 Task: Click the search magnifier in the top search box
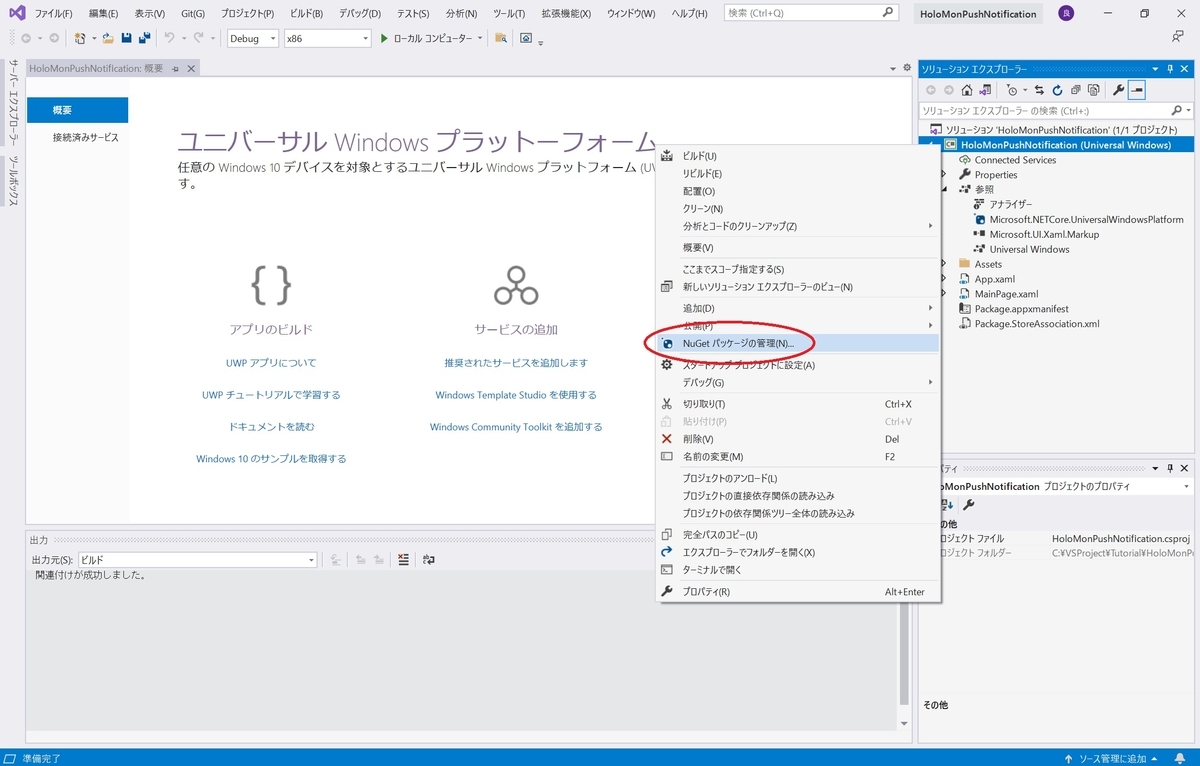(887, 13)
